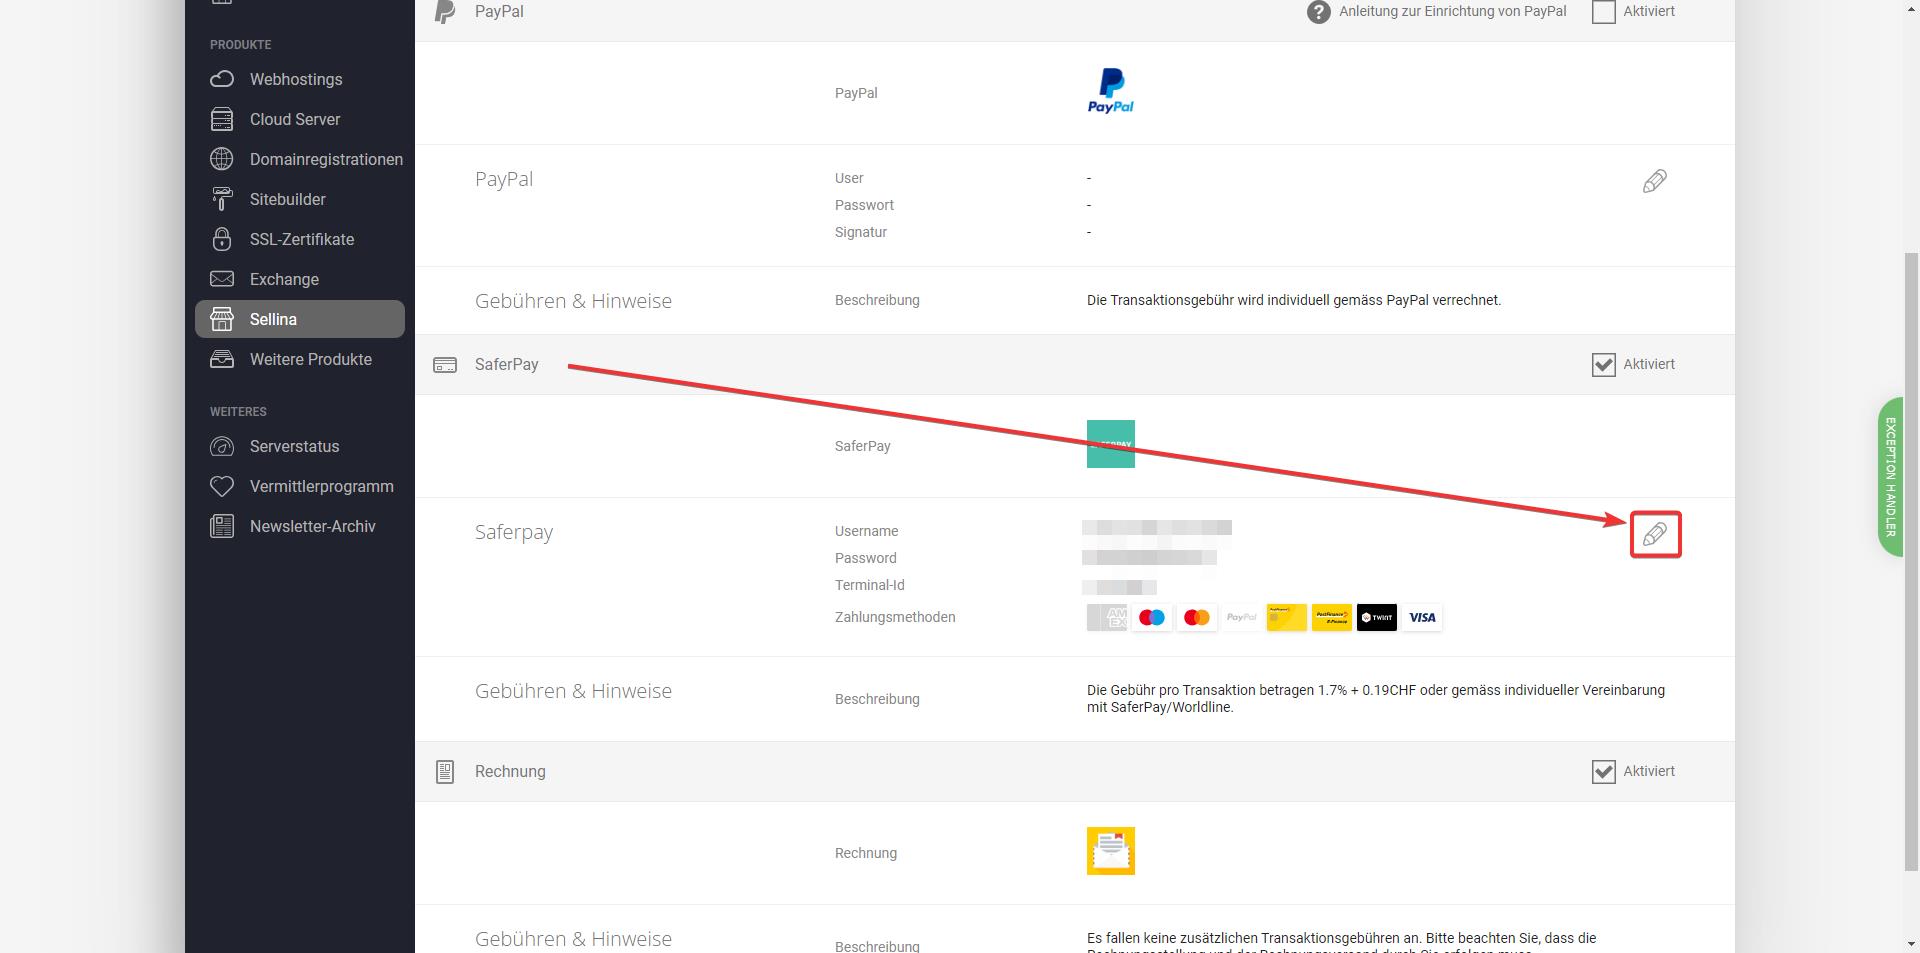Screen dimensions: 1920x953
Task: Click the PayPal section header icon
Action: tap(445, 11)
